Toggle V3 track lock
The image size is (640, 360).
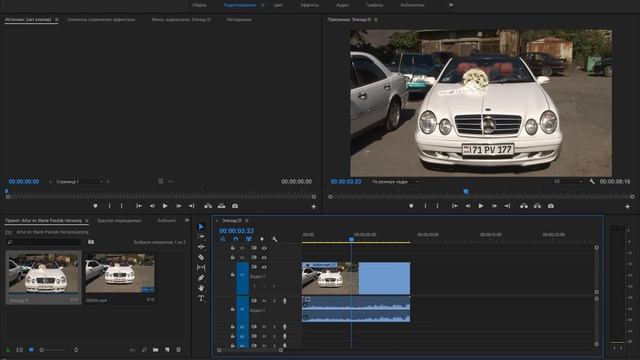[233, 248]
